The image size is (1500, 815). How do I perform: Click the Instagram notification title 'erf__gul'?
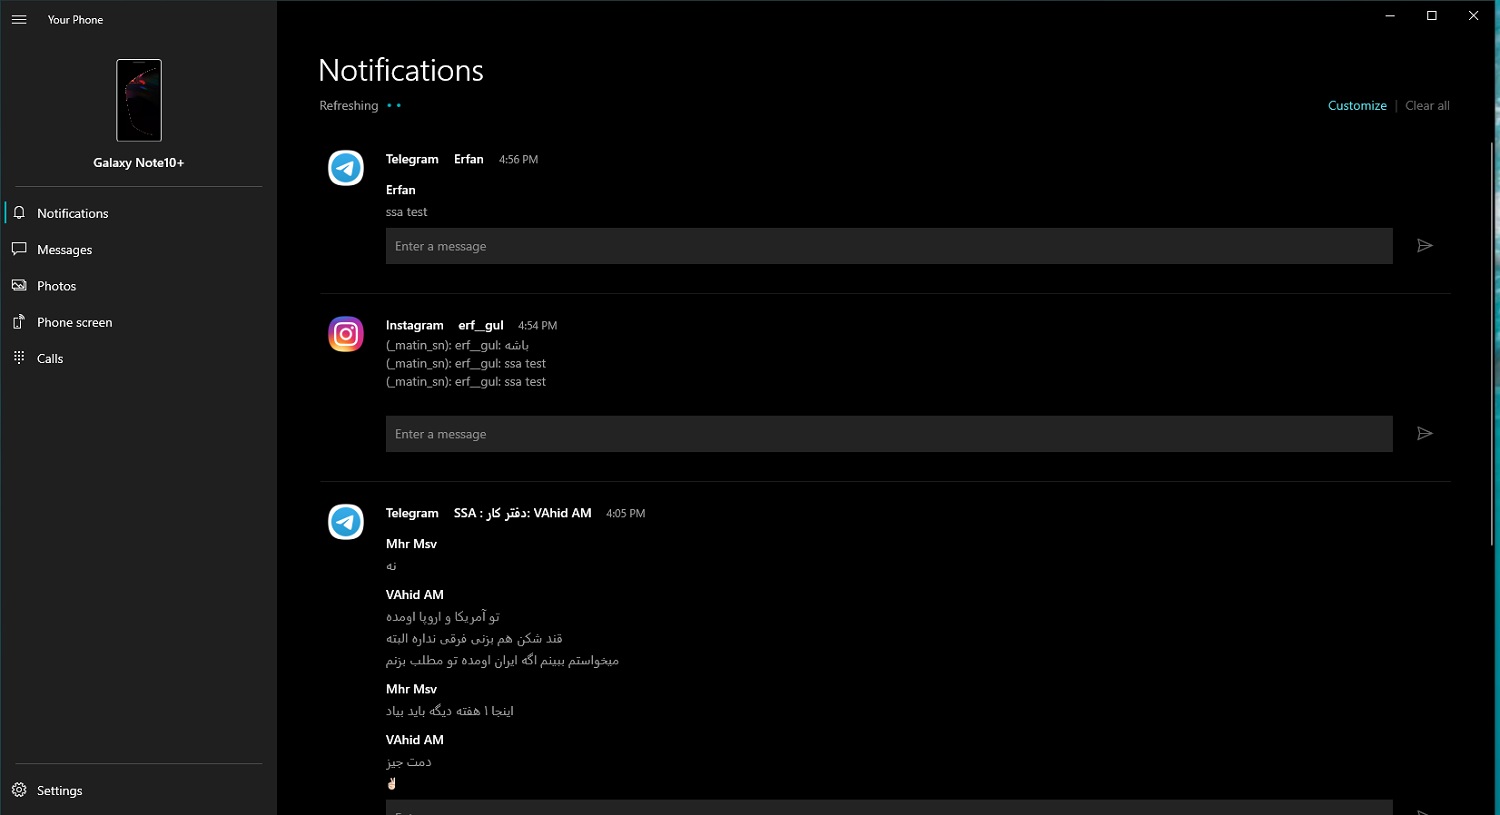(481, 325)
